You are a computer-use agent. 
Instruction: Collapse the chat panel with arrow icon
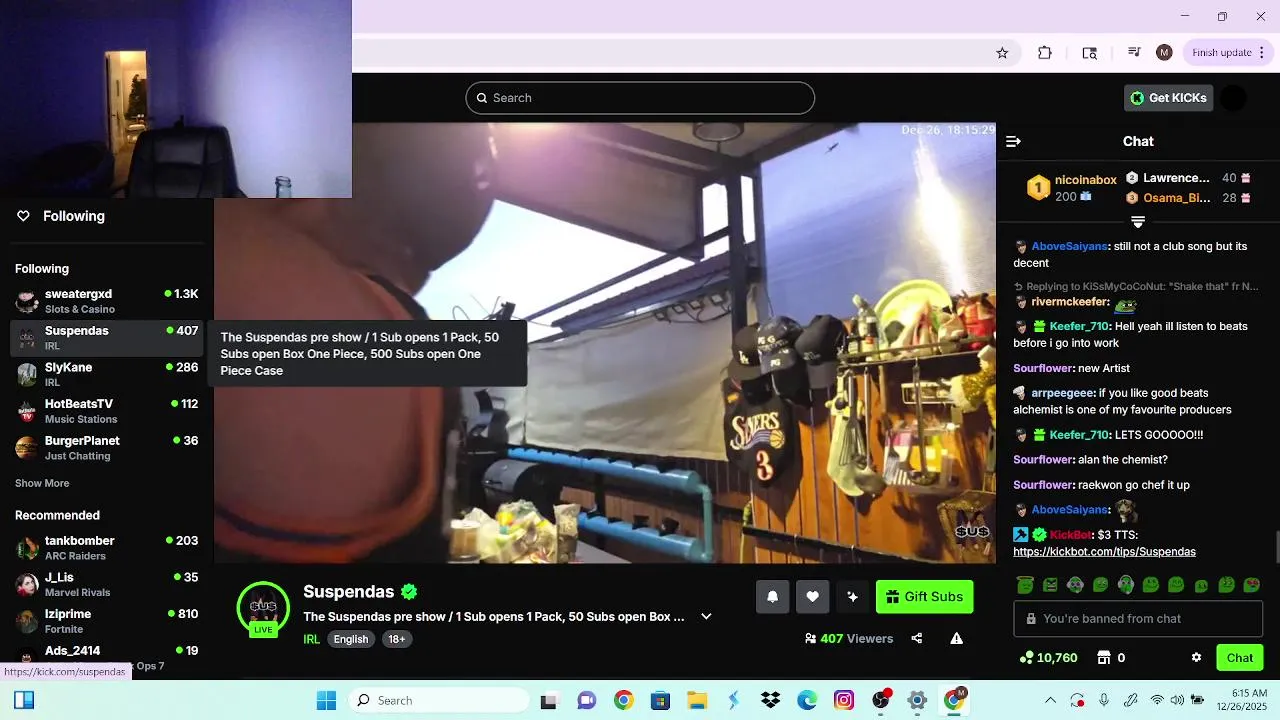pyautogui.click(x=1013, y=142)
